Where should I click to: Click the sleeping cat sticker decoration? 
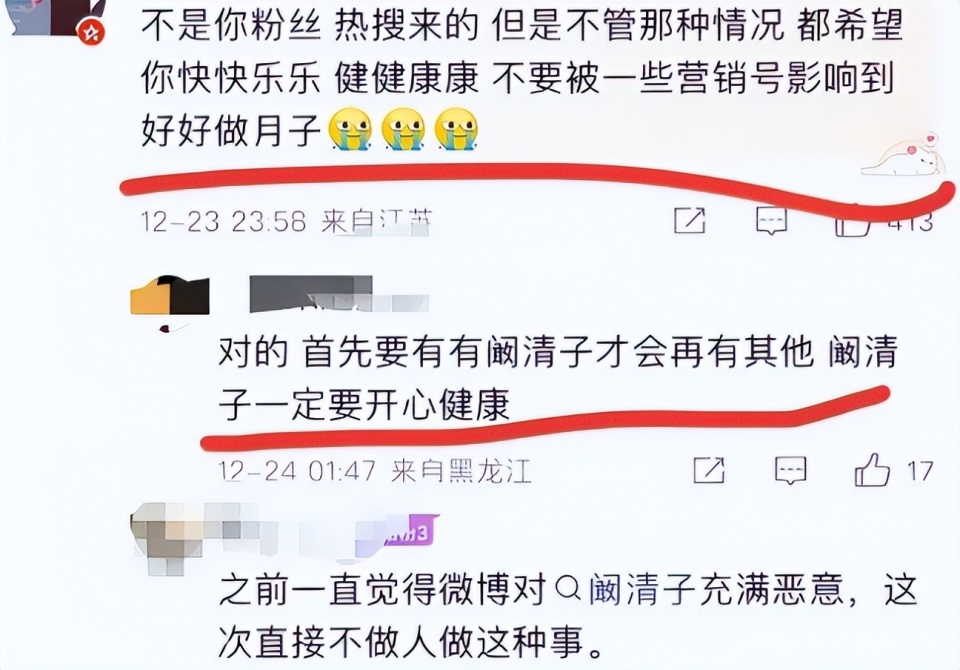tap(900, 156)
